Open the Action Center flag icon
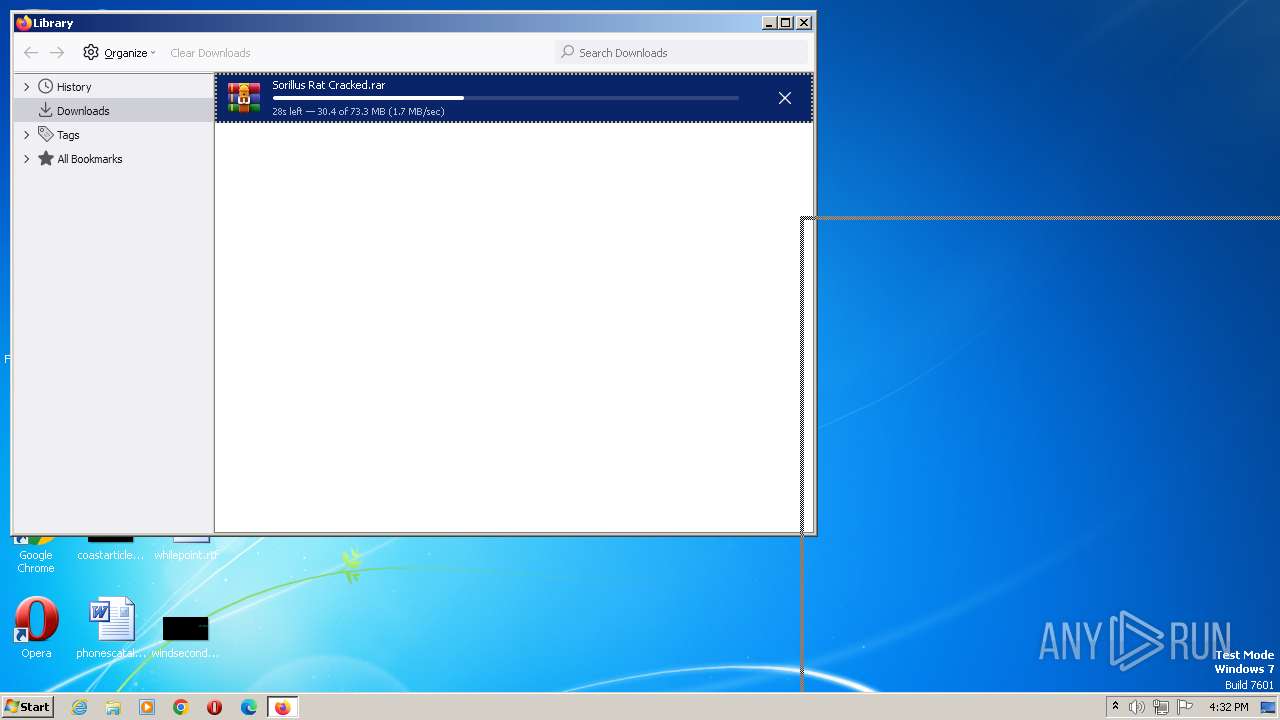Viewport: 1280px width, 720px height. [x=1185, y=707]
